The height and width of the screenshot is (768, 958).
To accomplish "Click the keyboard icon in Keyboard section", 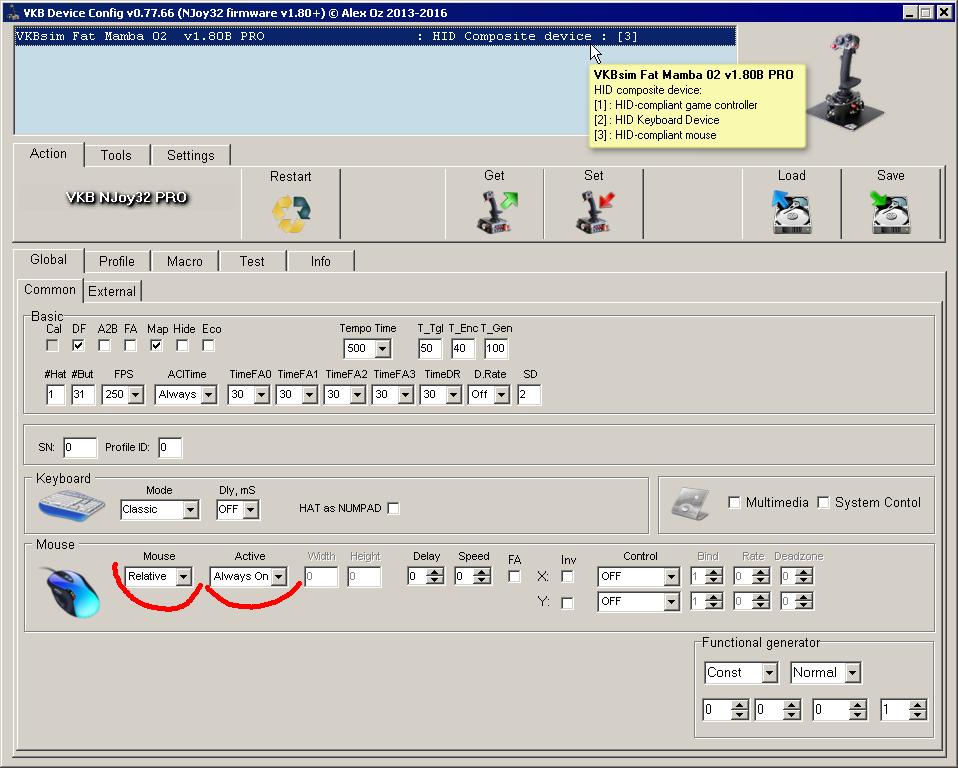I will 72,505.
